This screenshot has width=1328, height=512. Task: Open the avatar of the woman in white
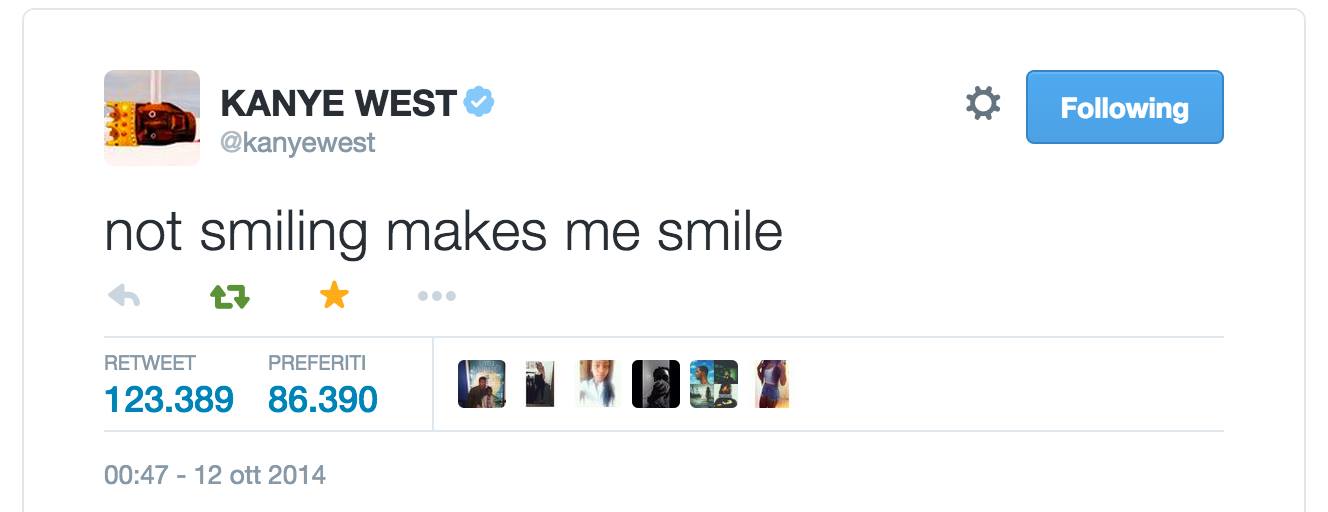point(598,384)
